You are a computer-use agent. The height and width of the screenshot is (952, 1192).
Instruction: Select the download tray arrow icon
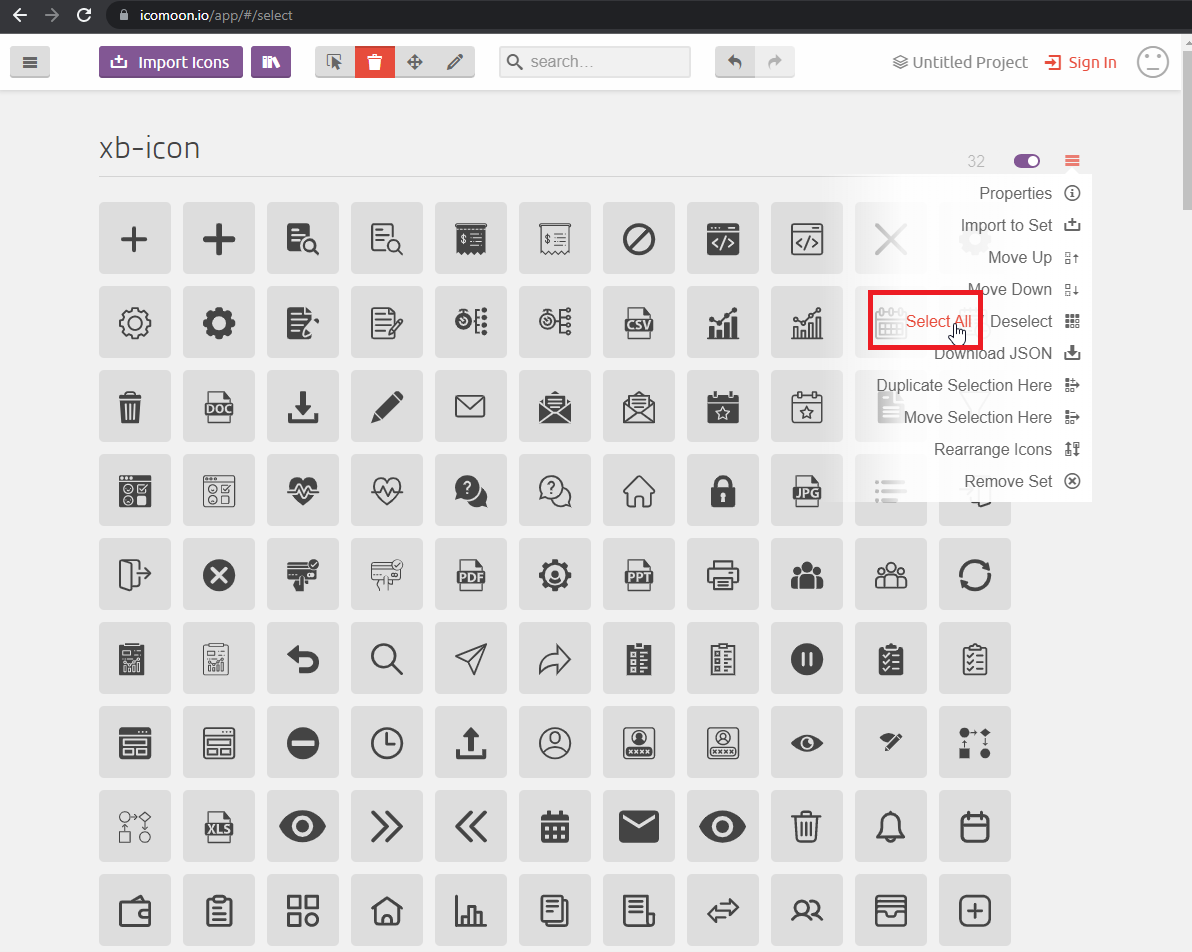point(303,406)
